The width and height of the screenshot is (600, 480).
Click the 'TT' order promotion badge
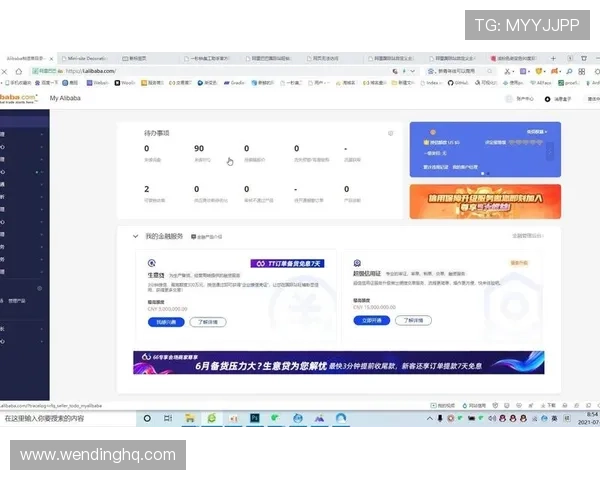(287, 264)
